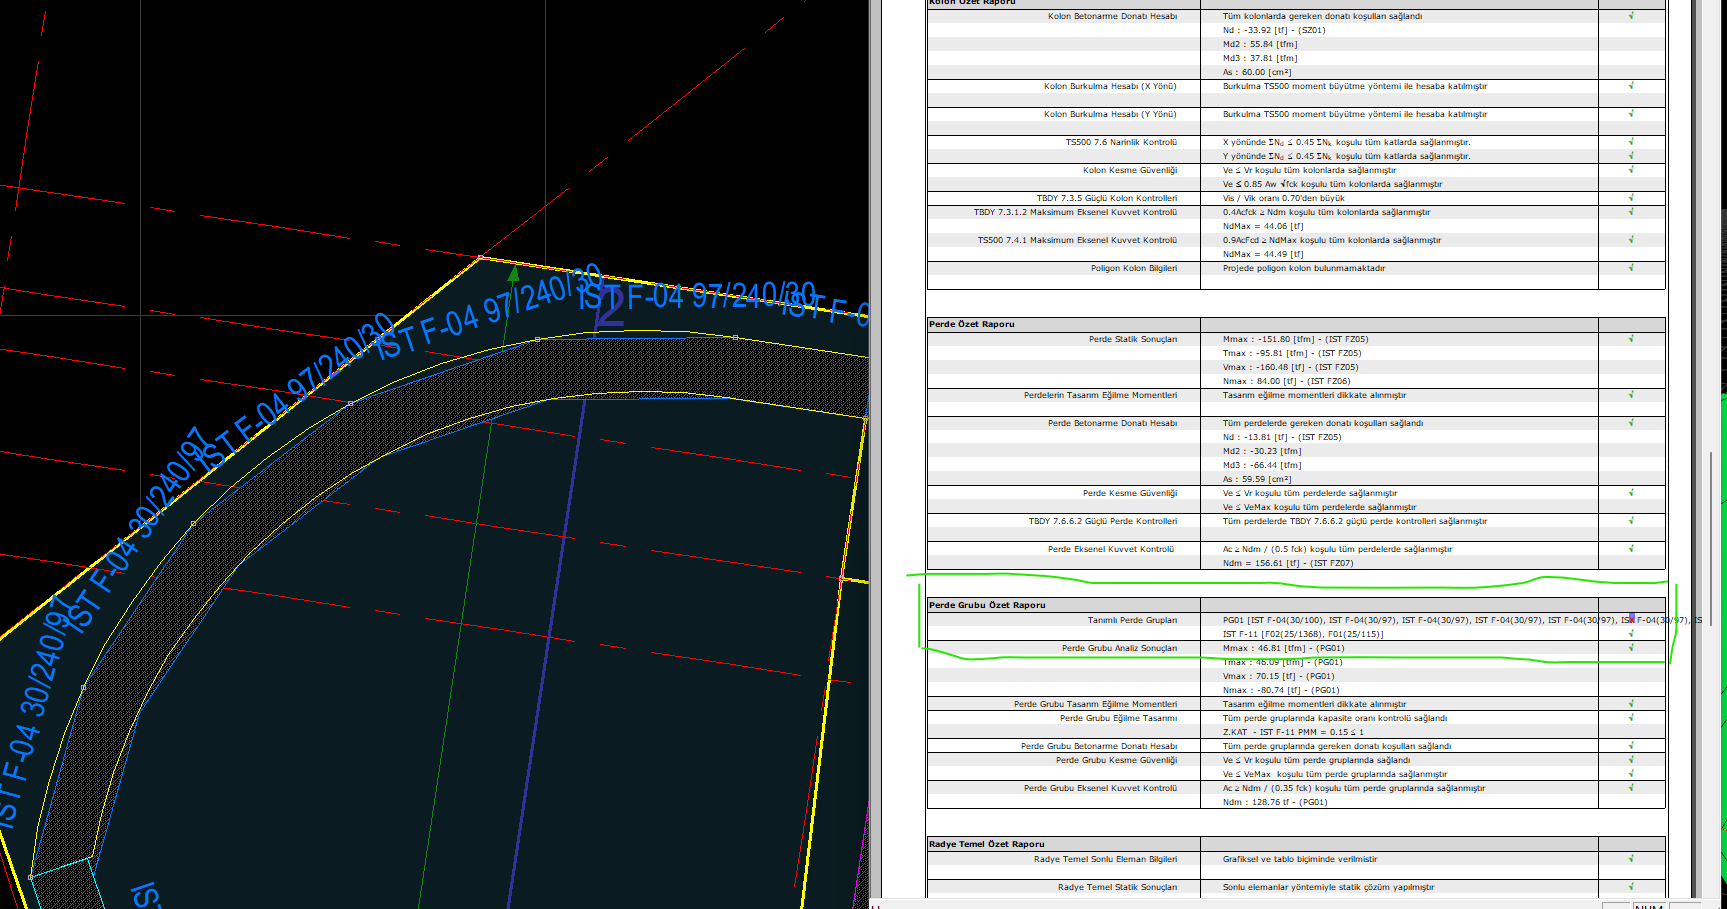Click 'Nmax : 84.00 [tf] - (IST FZ06)' value
Image resolution: width=1727 pixels, height=909 pixels.
pyautogui.click(x=1286, y=381)
